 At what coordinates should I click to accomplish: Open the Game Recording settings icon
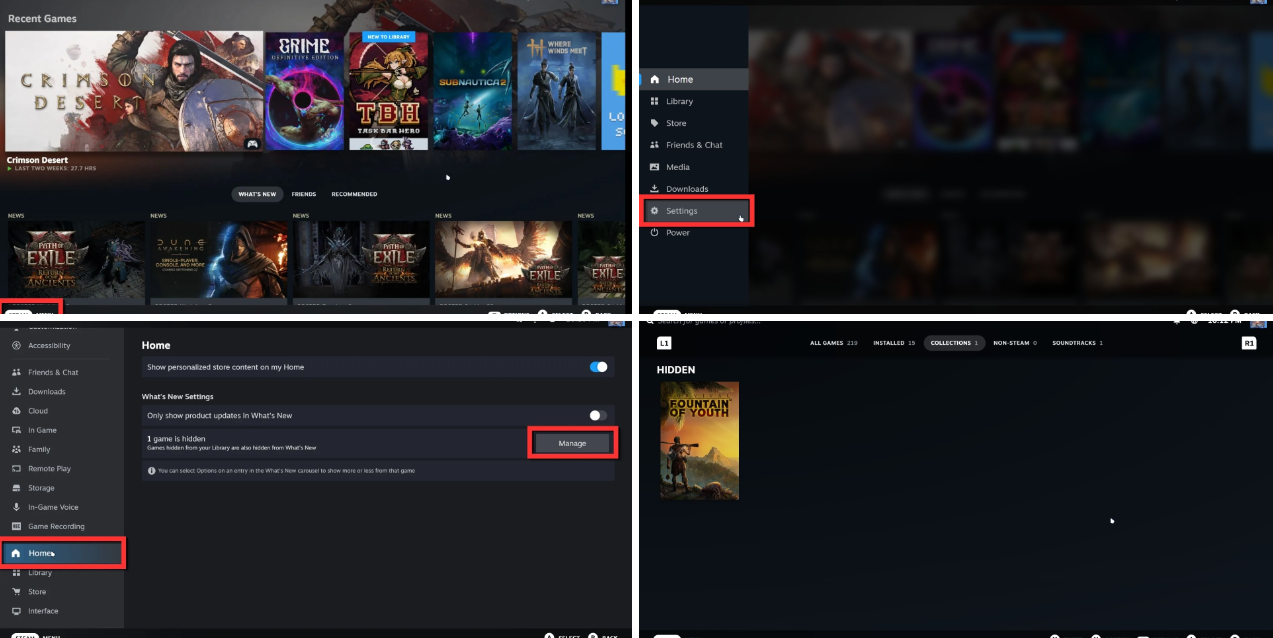(x=16, y=526)
